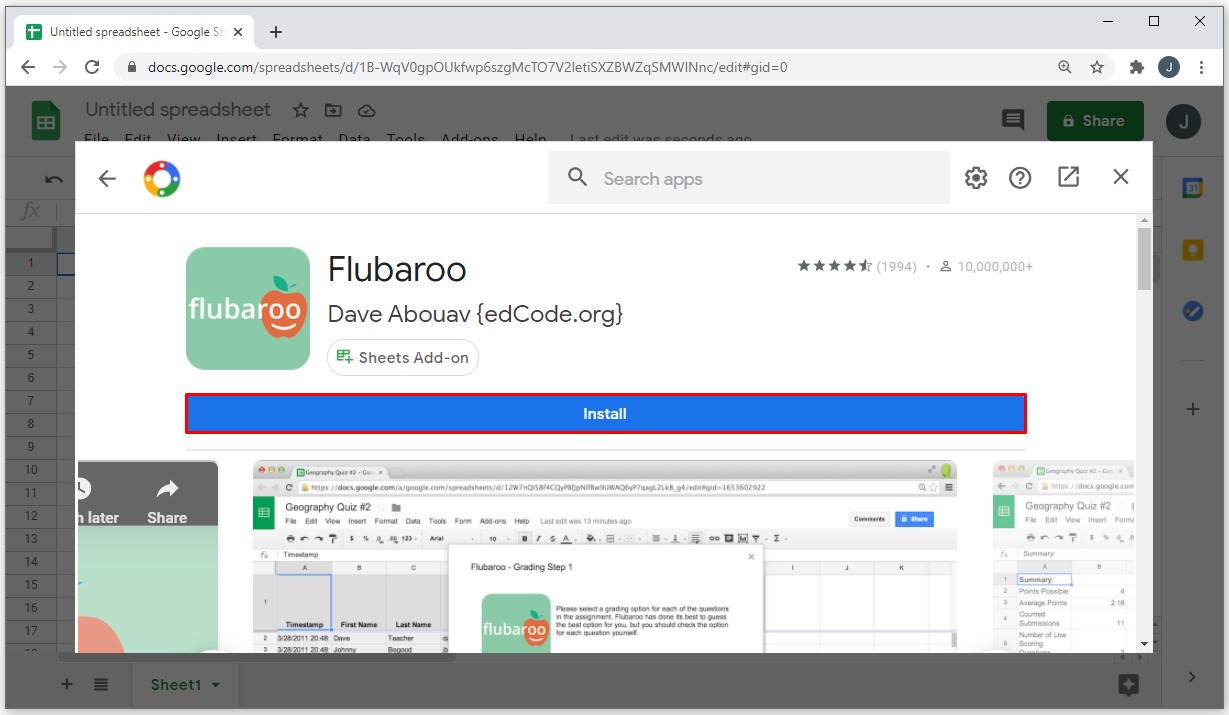Bookmark this page with star icon
Viewport: 1229px width, 715px height.
[1097, 67]
